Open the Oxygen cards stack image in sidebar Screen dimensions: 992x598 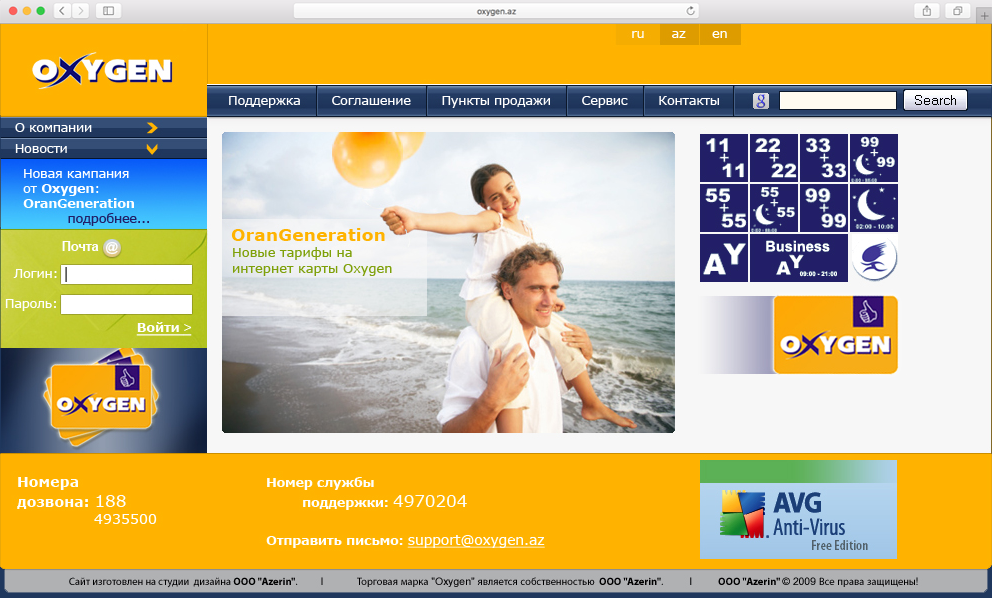pyautogui.click(x=101, y=399)
